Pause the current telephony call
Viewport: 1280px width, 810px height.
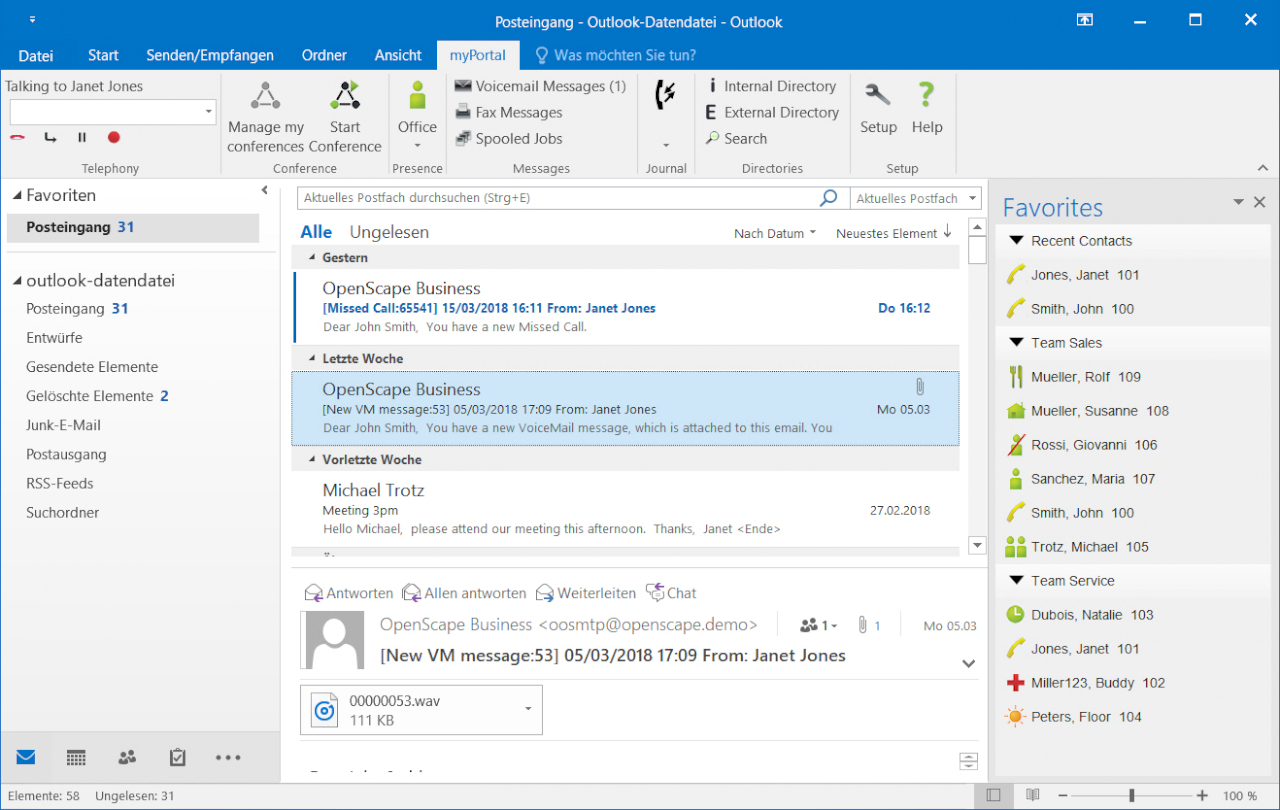(x=81, y=137)
